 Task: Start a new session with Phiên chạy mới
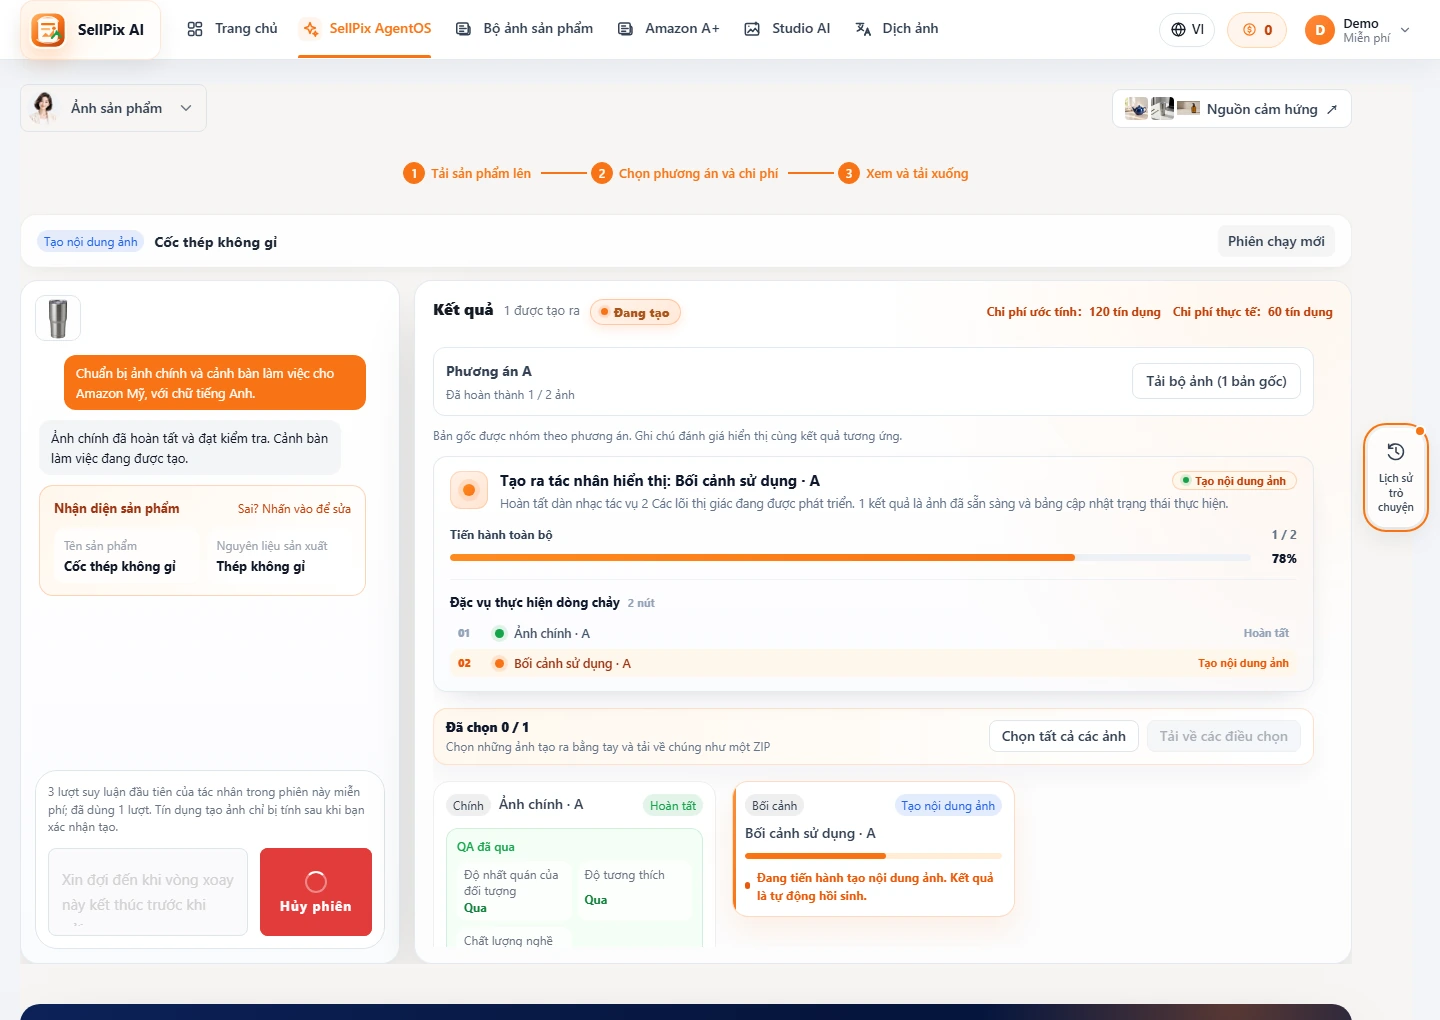1276,241
